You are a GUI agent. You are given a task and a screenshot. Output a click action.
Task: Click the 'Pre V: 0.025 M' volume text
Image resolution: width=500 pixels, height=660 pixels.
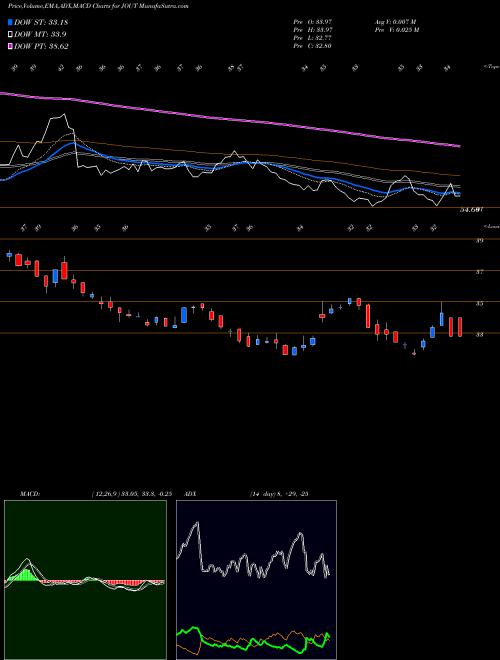click(x=396, y=30)
